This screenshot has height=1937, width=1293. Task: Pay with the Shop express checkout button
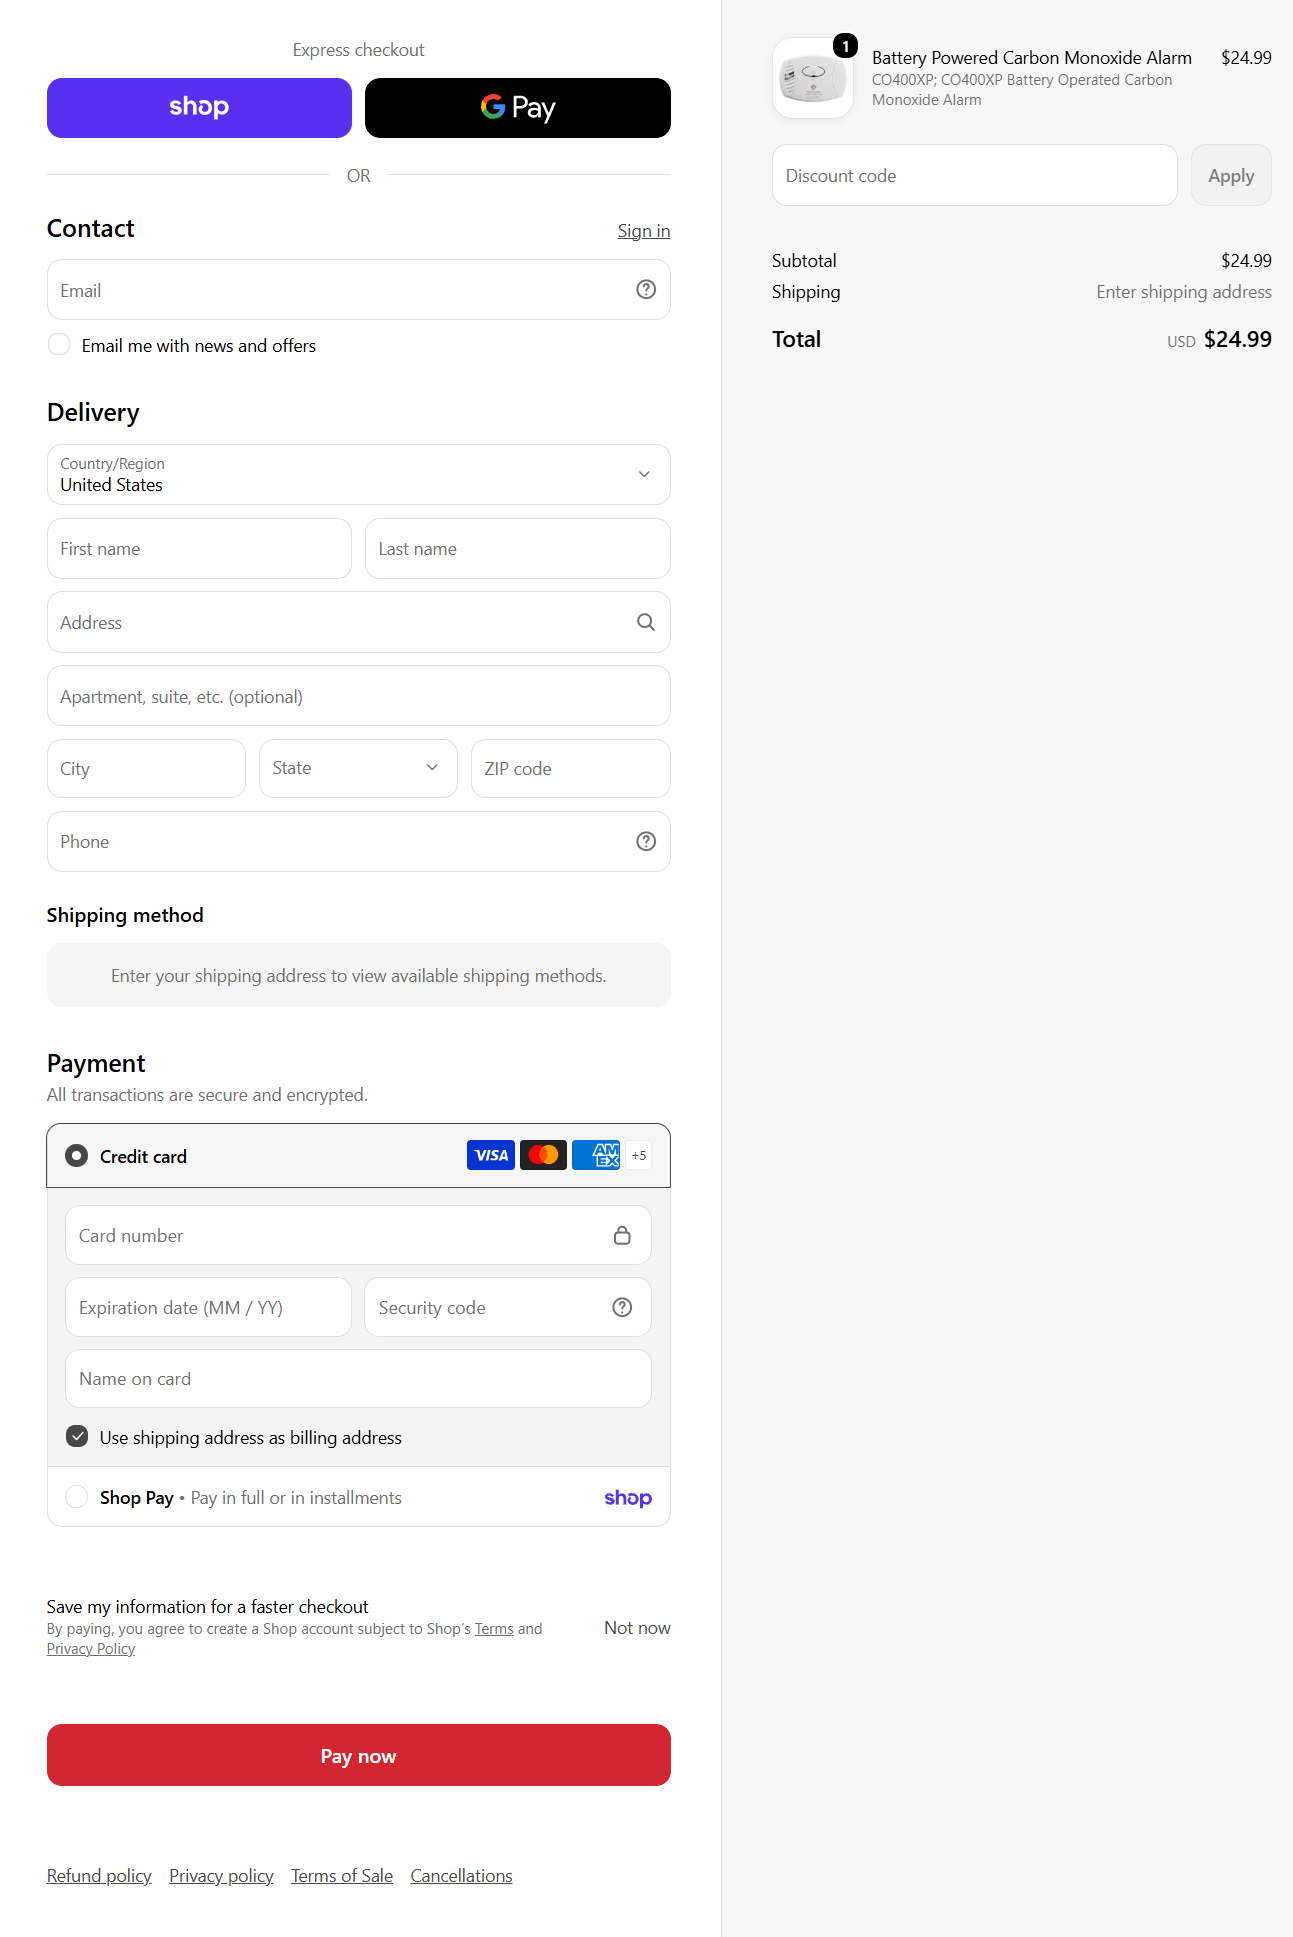pyautogui.click(x=199, y=108)
